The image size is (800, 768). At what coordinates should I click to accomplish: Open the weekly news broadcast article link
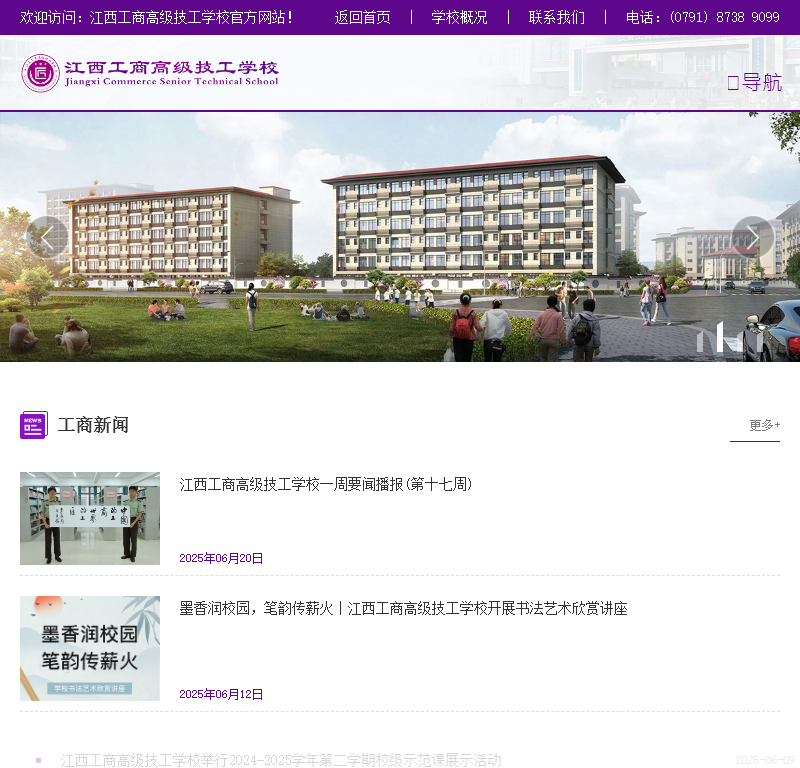pyautogui.click(x=328, y=483)
